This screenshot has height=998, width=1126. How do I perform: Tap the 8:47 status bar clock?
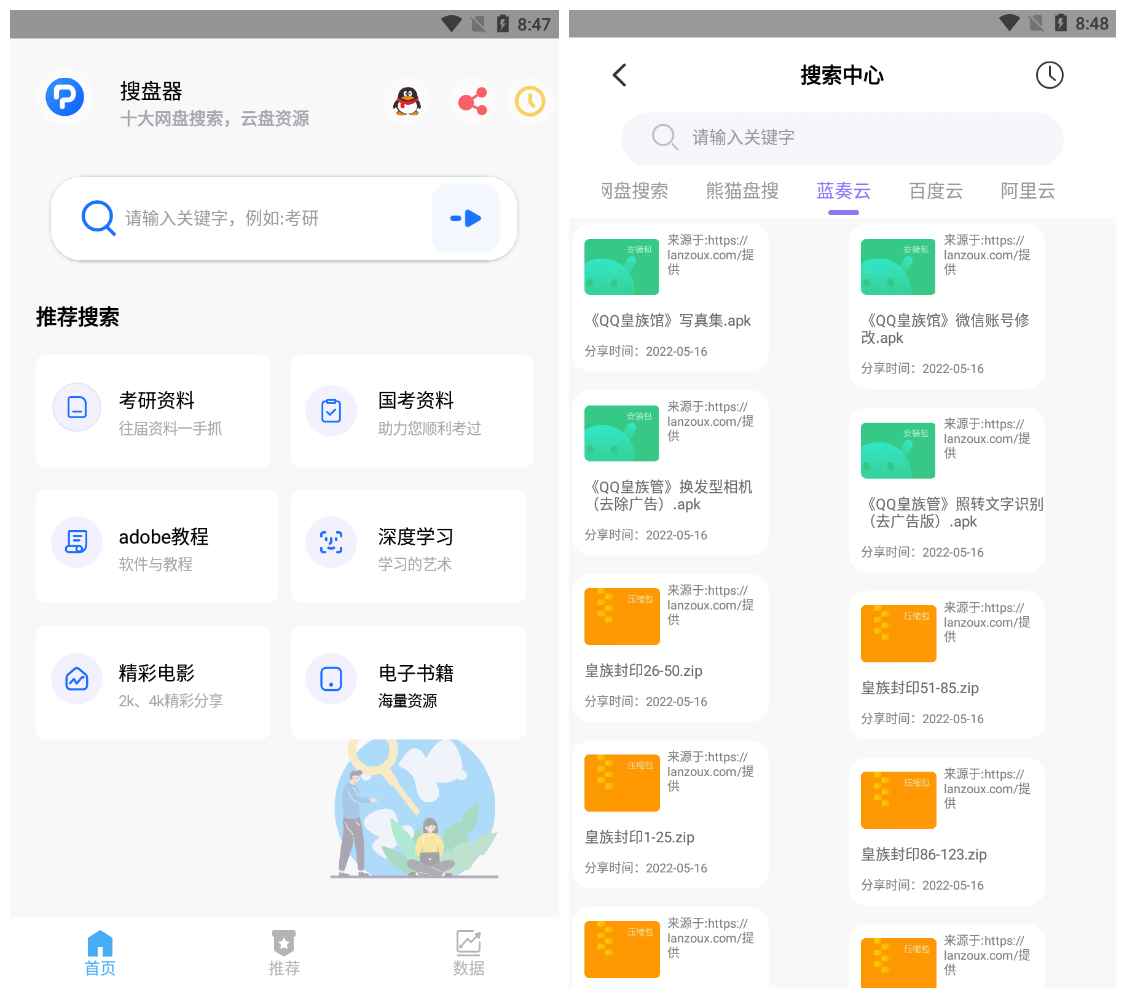point(534,24)
